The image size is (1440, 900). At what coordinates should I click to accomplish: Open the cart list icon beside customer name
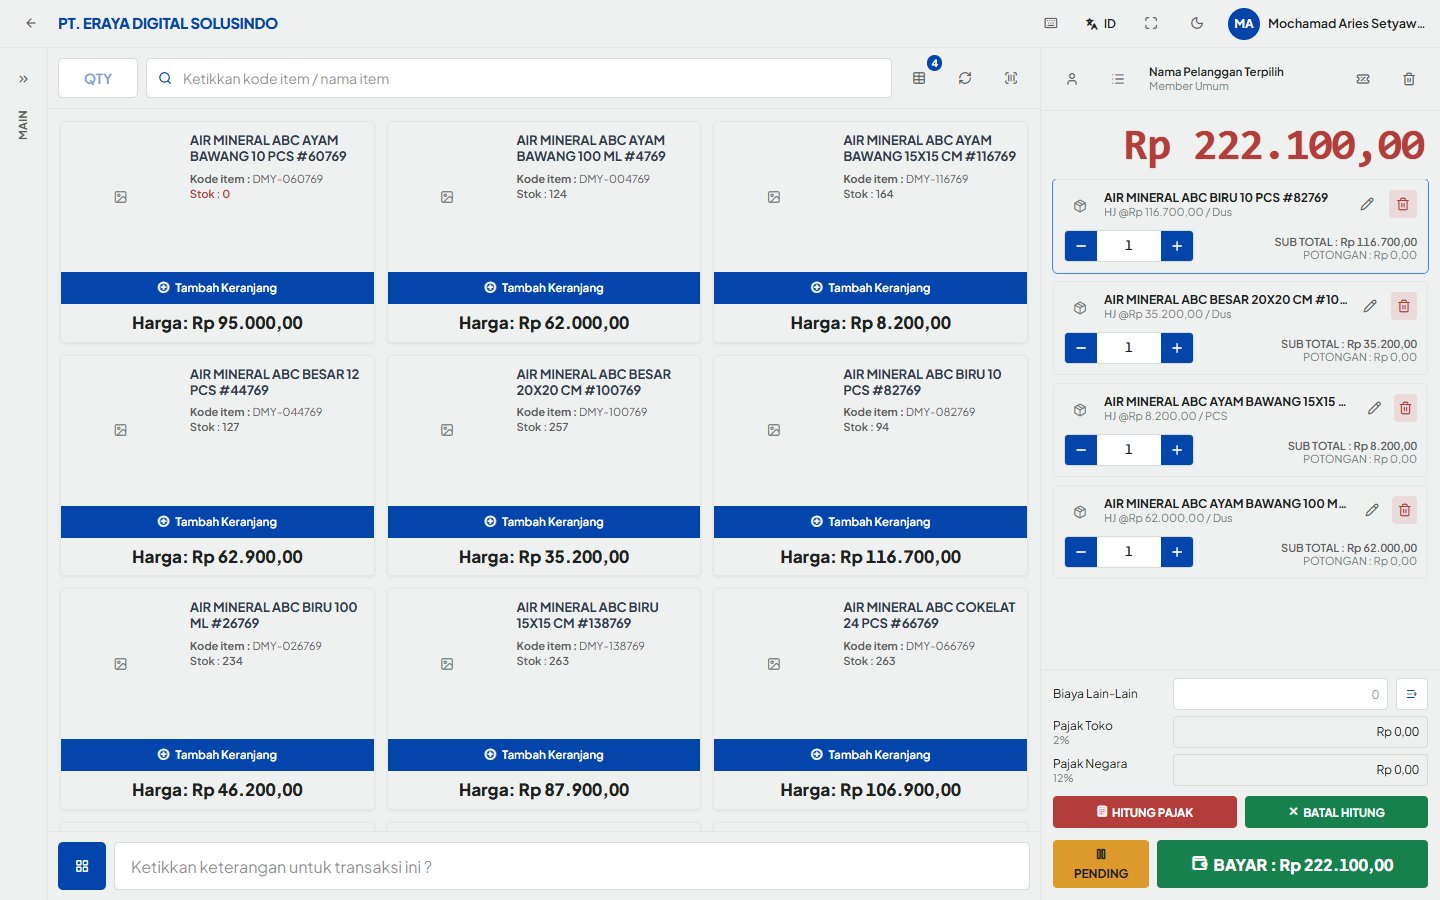(x=1118, y=79)
